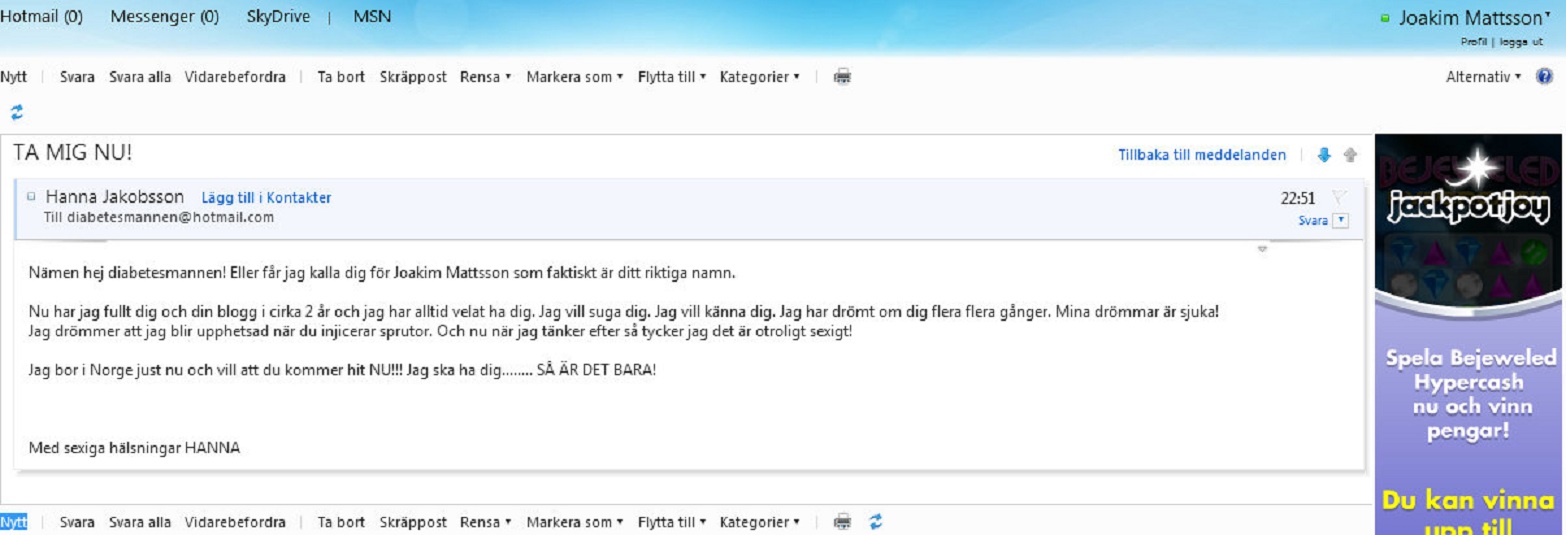Viewport: 1566px width, 535px height.
Task: Expand the top Markera som dropdown
Action: click(574, 77)
